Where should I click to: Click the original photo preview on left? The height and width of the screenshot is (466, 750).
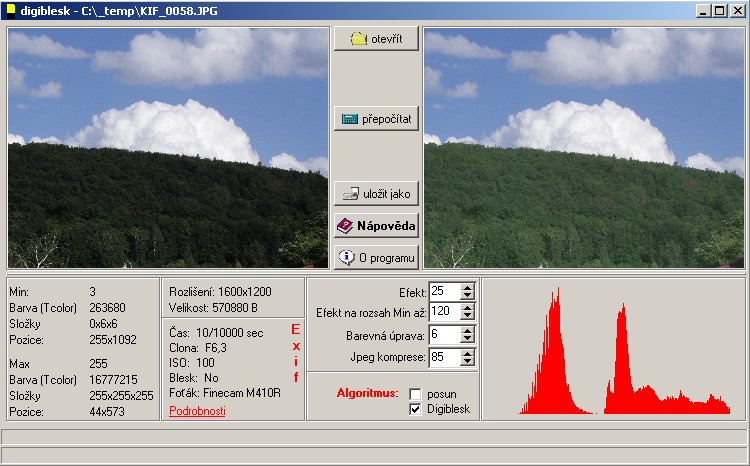pyautogui.click(x=168, y=147)
